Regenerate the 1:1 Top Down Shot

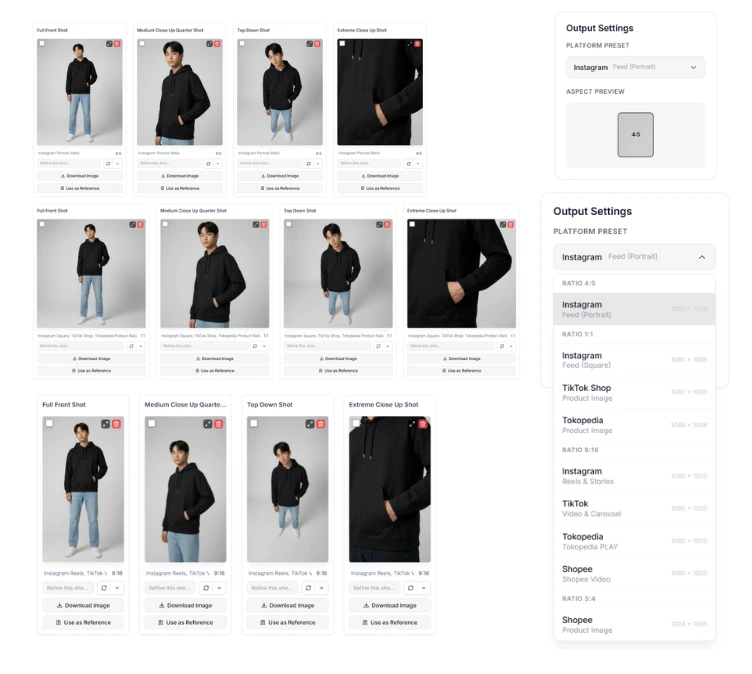[x=378, y=346]
